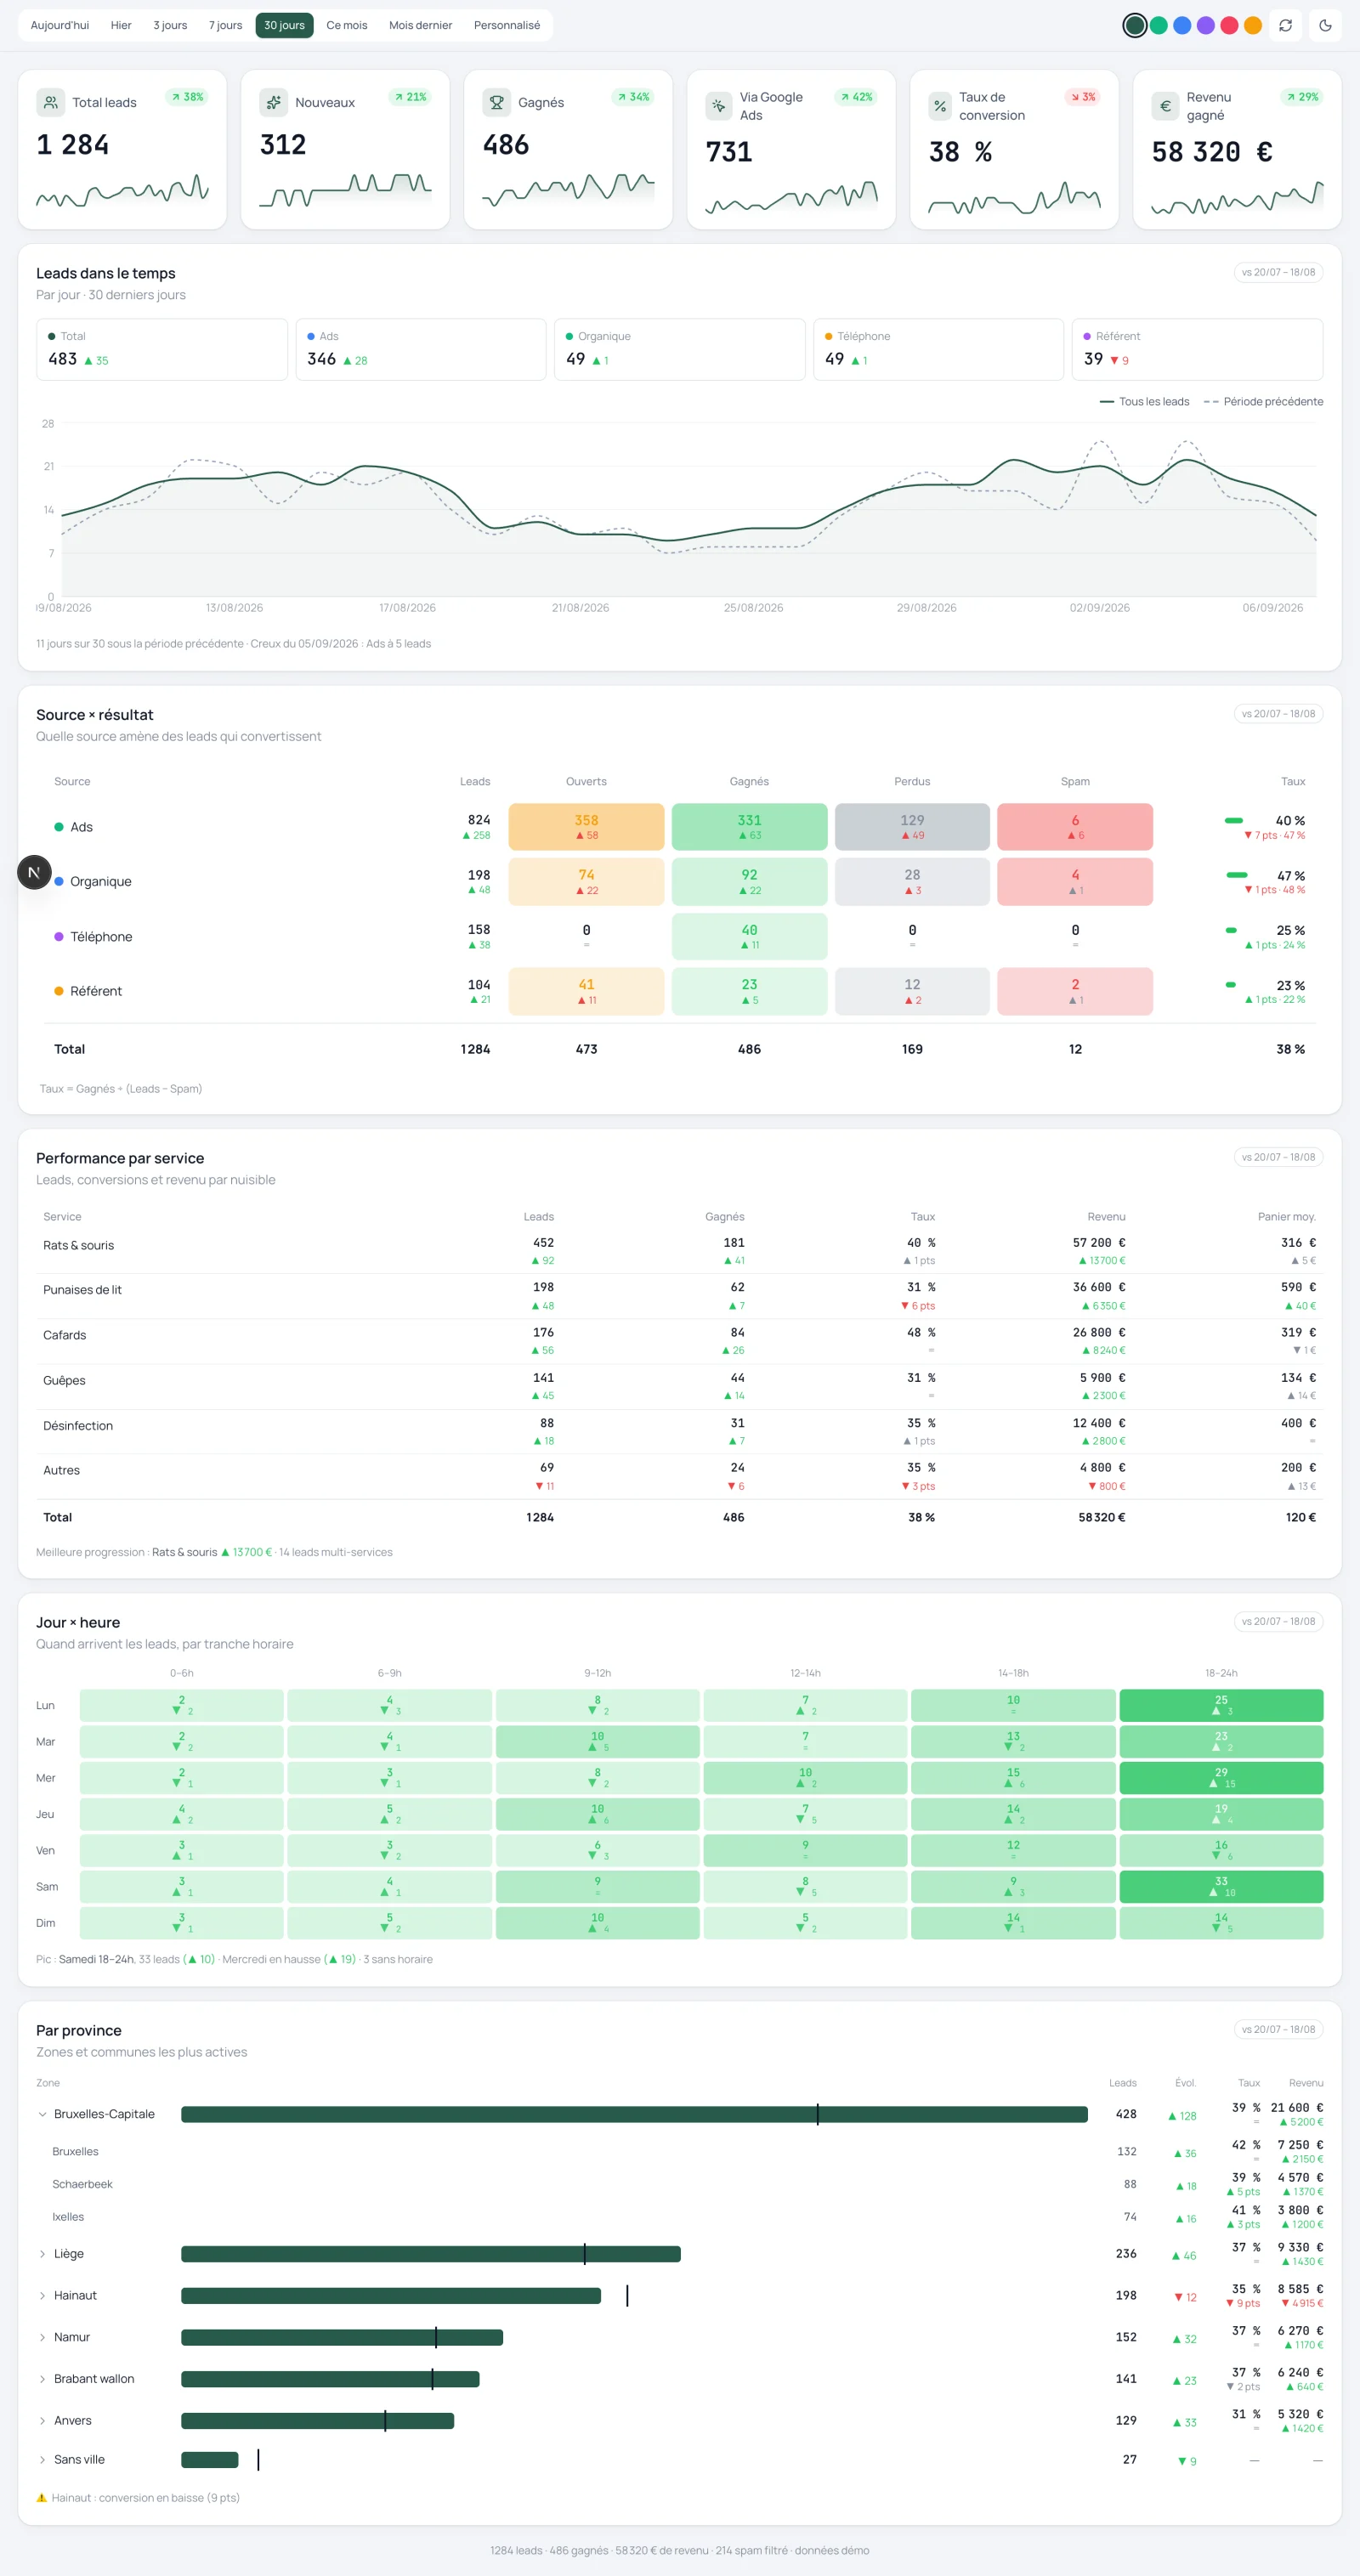Click the Hainaut warning triangle icon
The image size is (1360, 2576).
(42, 2498)
